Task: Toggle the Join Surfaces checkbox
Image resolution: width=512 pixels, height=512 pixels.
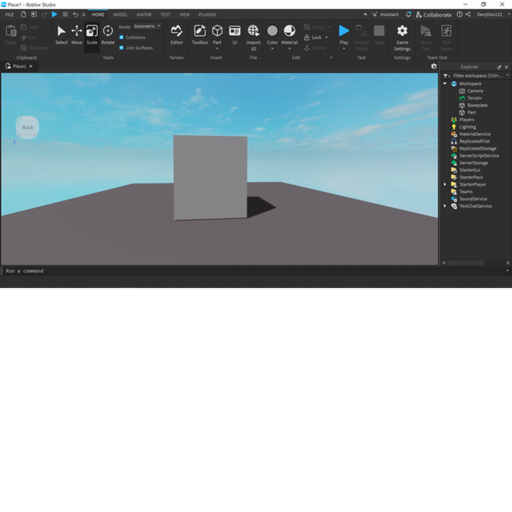Action: tap(121, 48)
